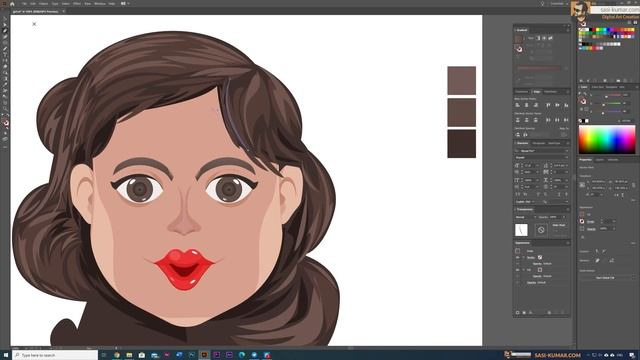Select the Pen tool

(5, 31)
